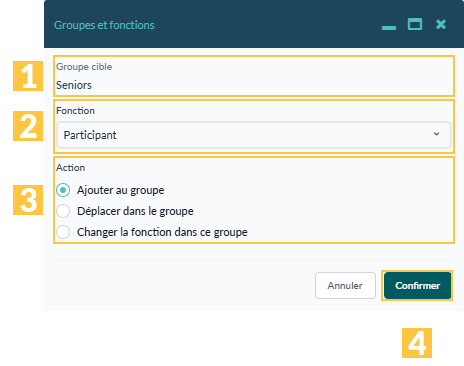Viewport: 464px width, 366px height.
Task: Click the Seniors target group value
Action: coord(74,85)
